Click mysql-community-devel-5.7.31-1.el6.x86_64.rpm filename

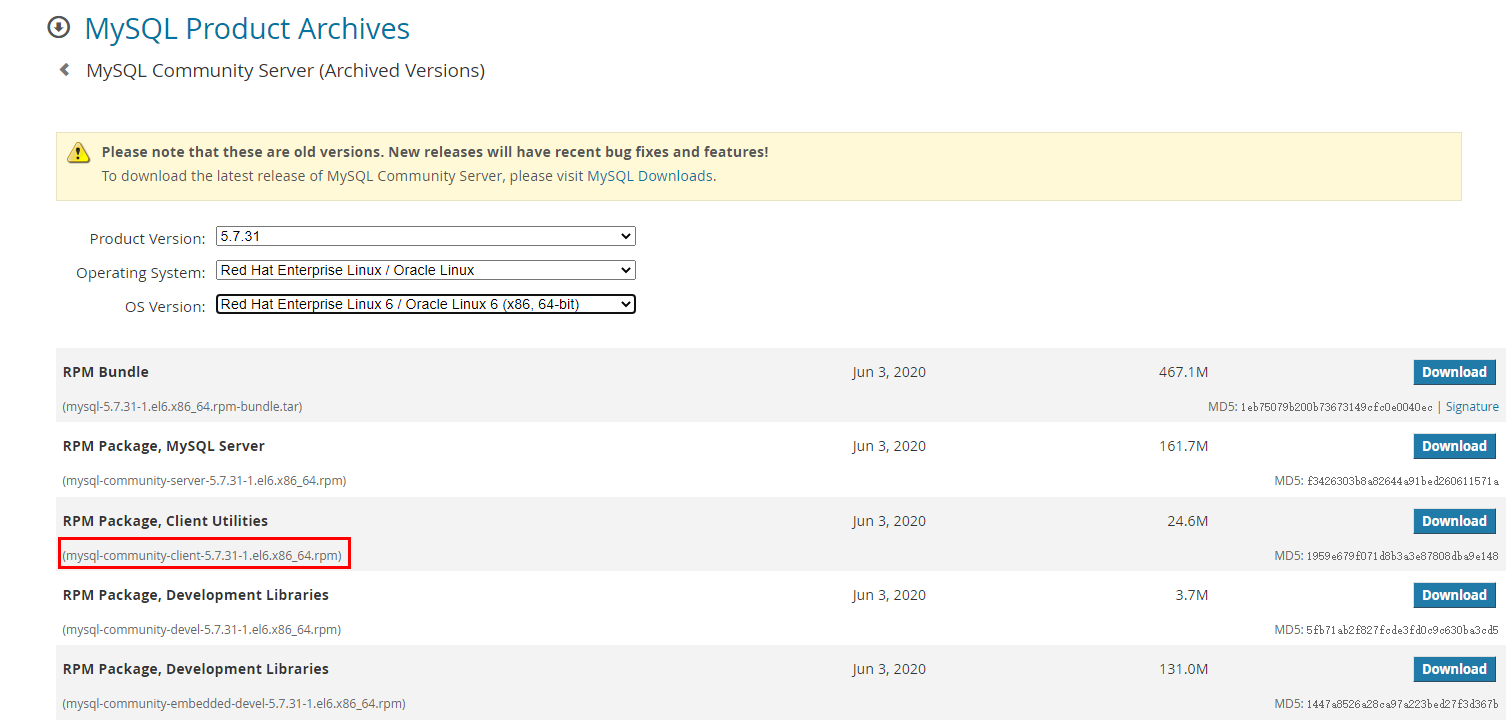click(202, 630)
